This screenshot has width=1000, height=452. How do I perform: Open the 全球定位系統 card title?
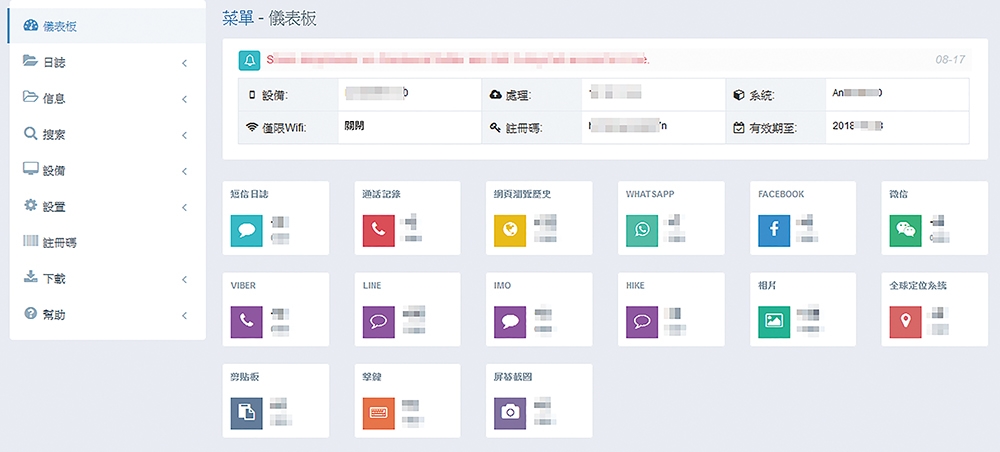918,286
